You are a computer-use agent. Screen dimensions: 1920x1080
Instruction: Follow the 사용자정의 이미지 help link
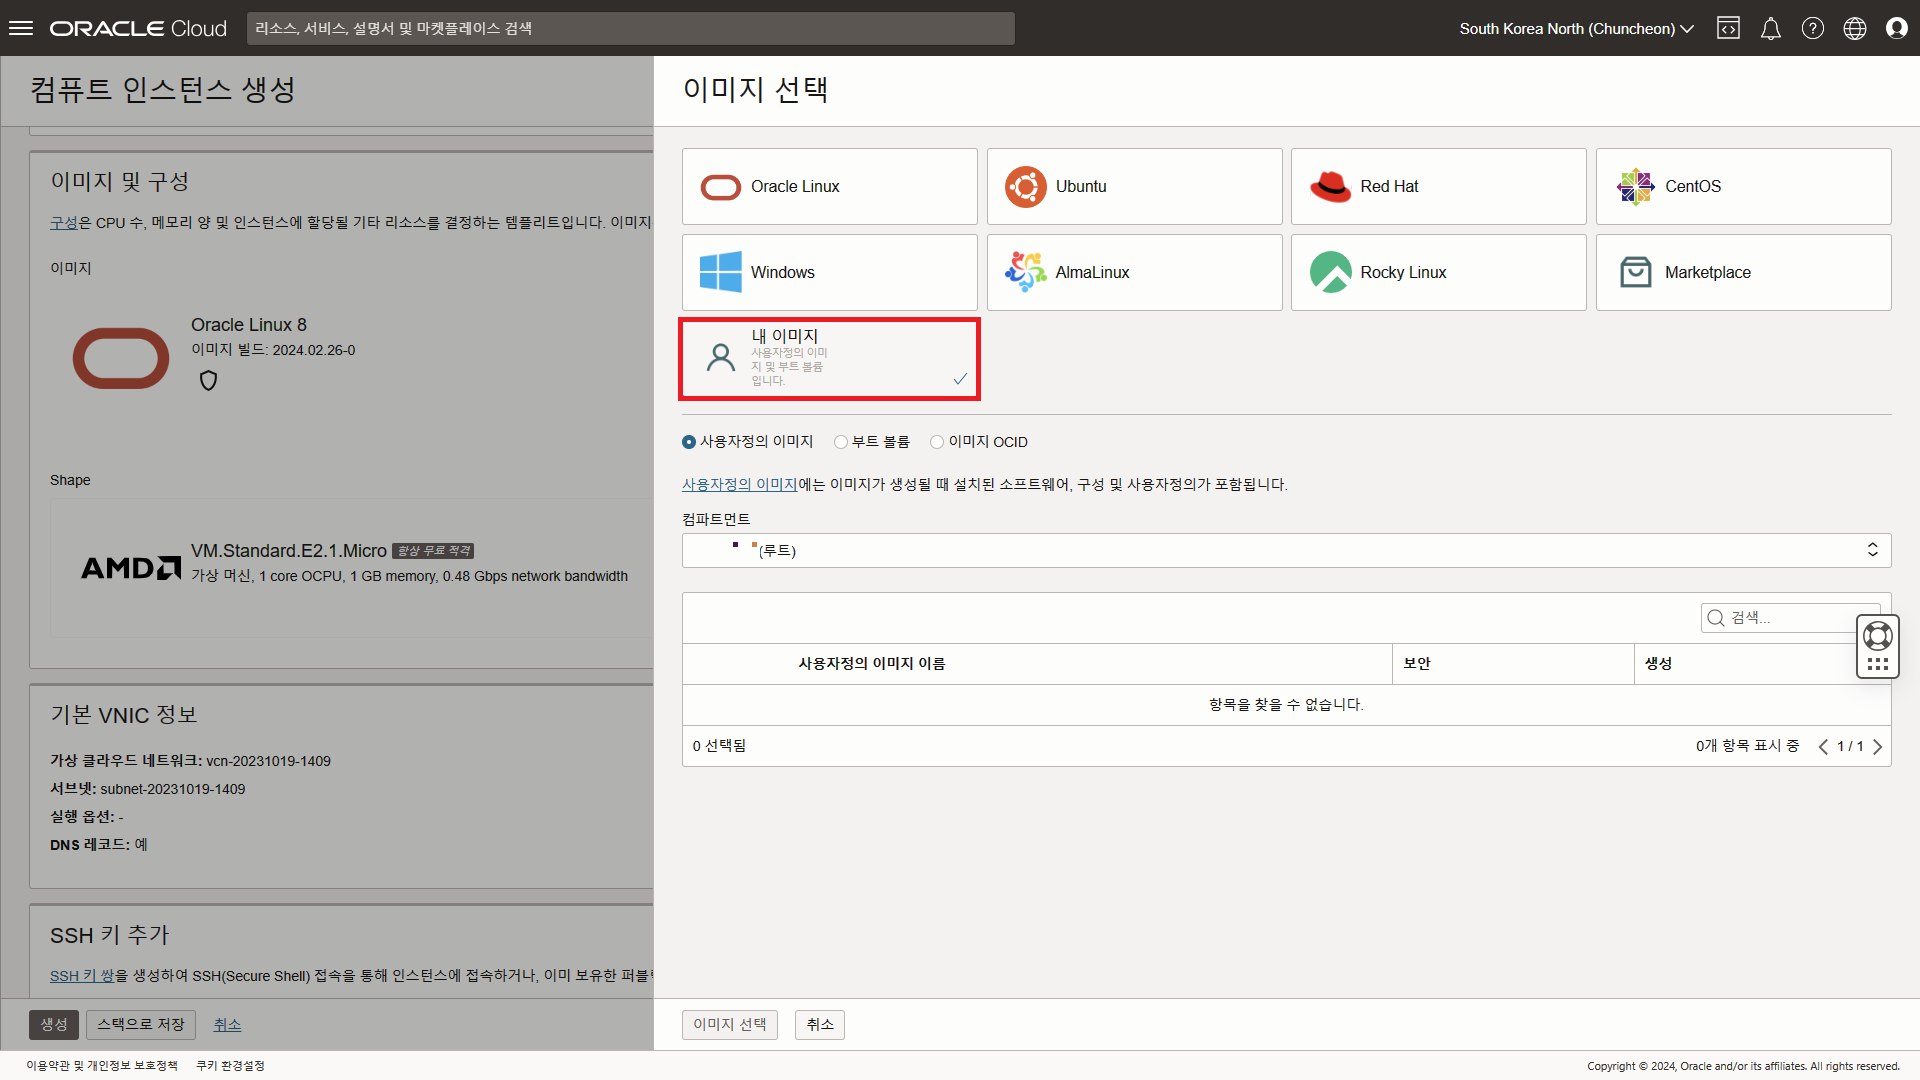tap(739, 485)
